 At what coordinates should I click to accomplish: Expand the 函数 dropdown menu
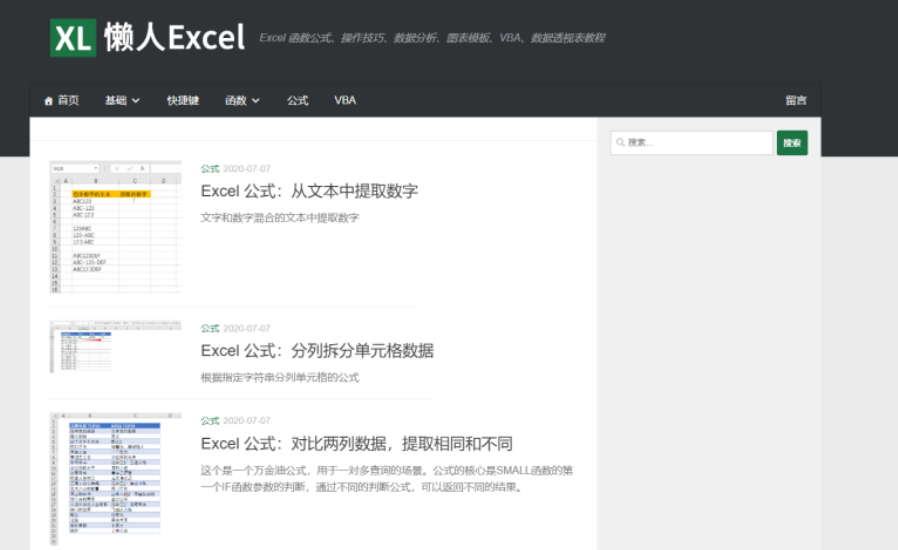pyautogui.click(x=242, y=100)
